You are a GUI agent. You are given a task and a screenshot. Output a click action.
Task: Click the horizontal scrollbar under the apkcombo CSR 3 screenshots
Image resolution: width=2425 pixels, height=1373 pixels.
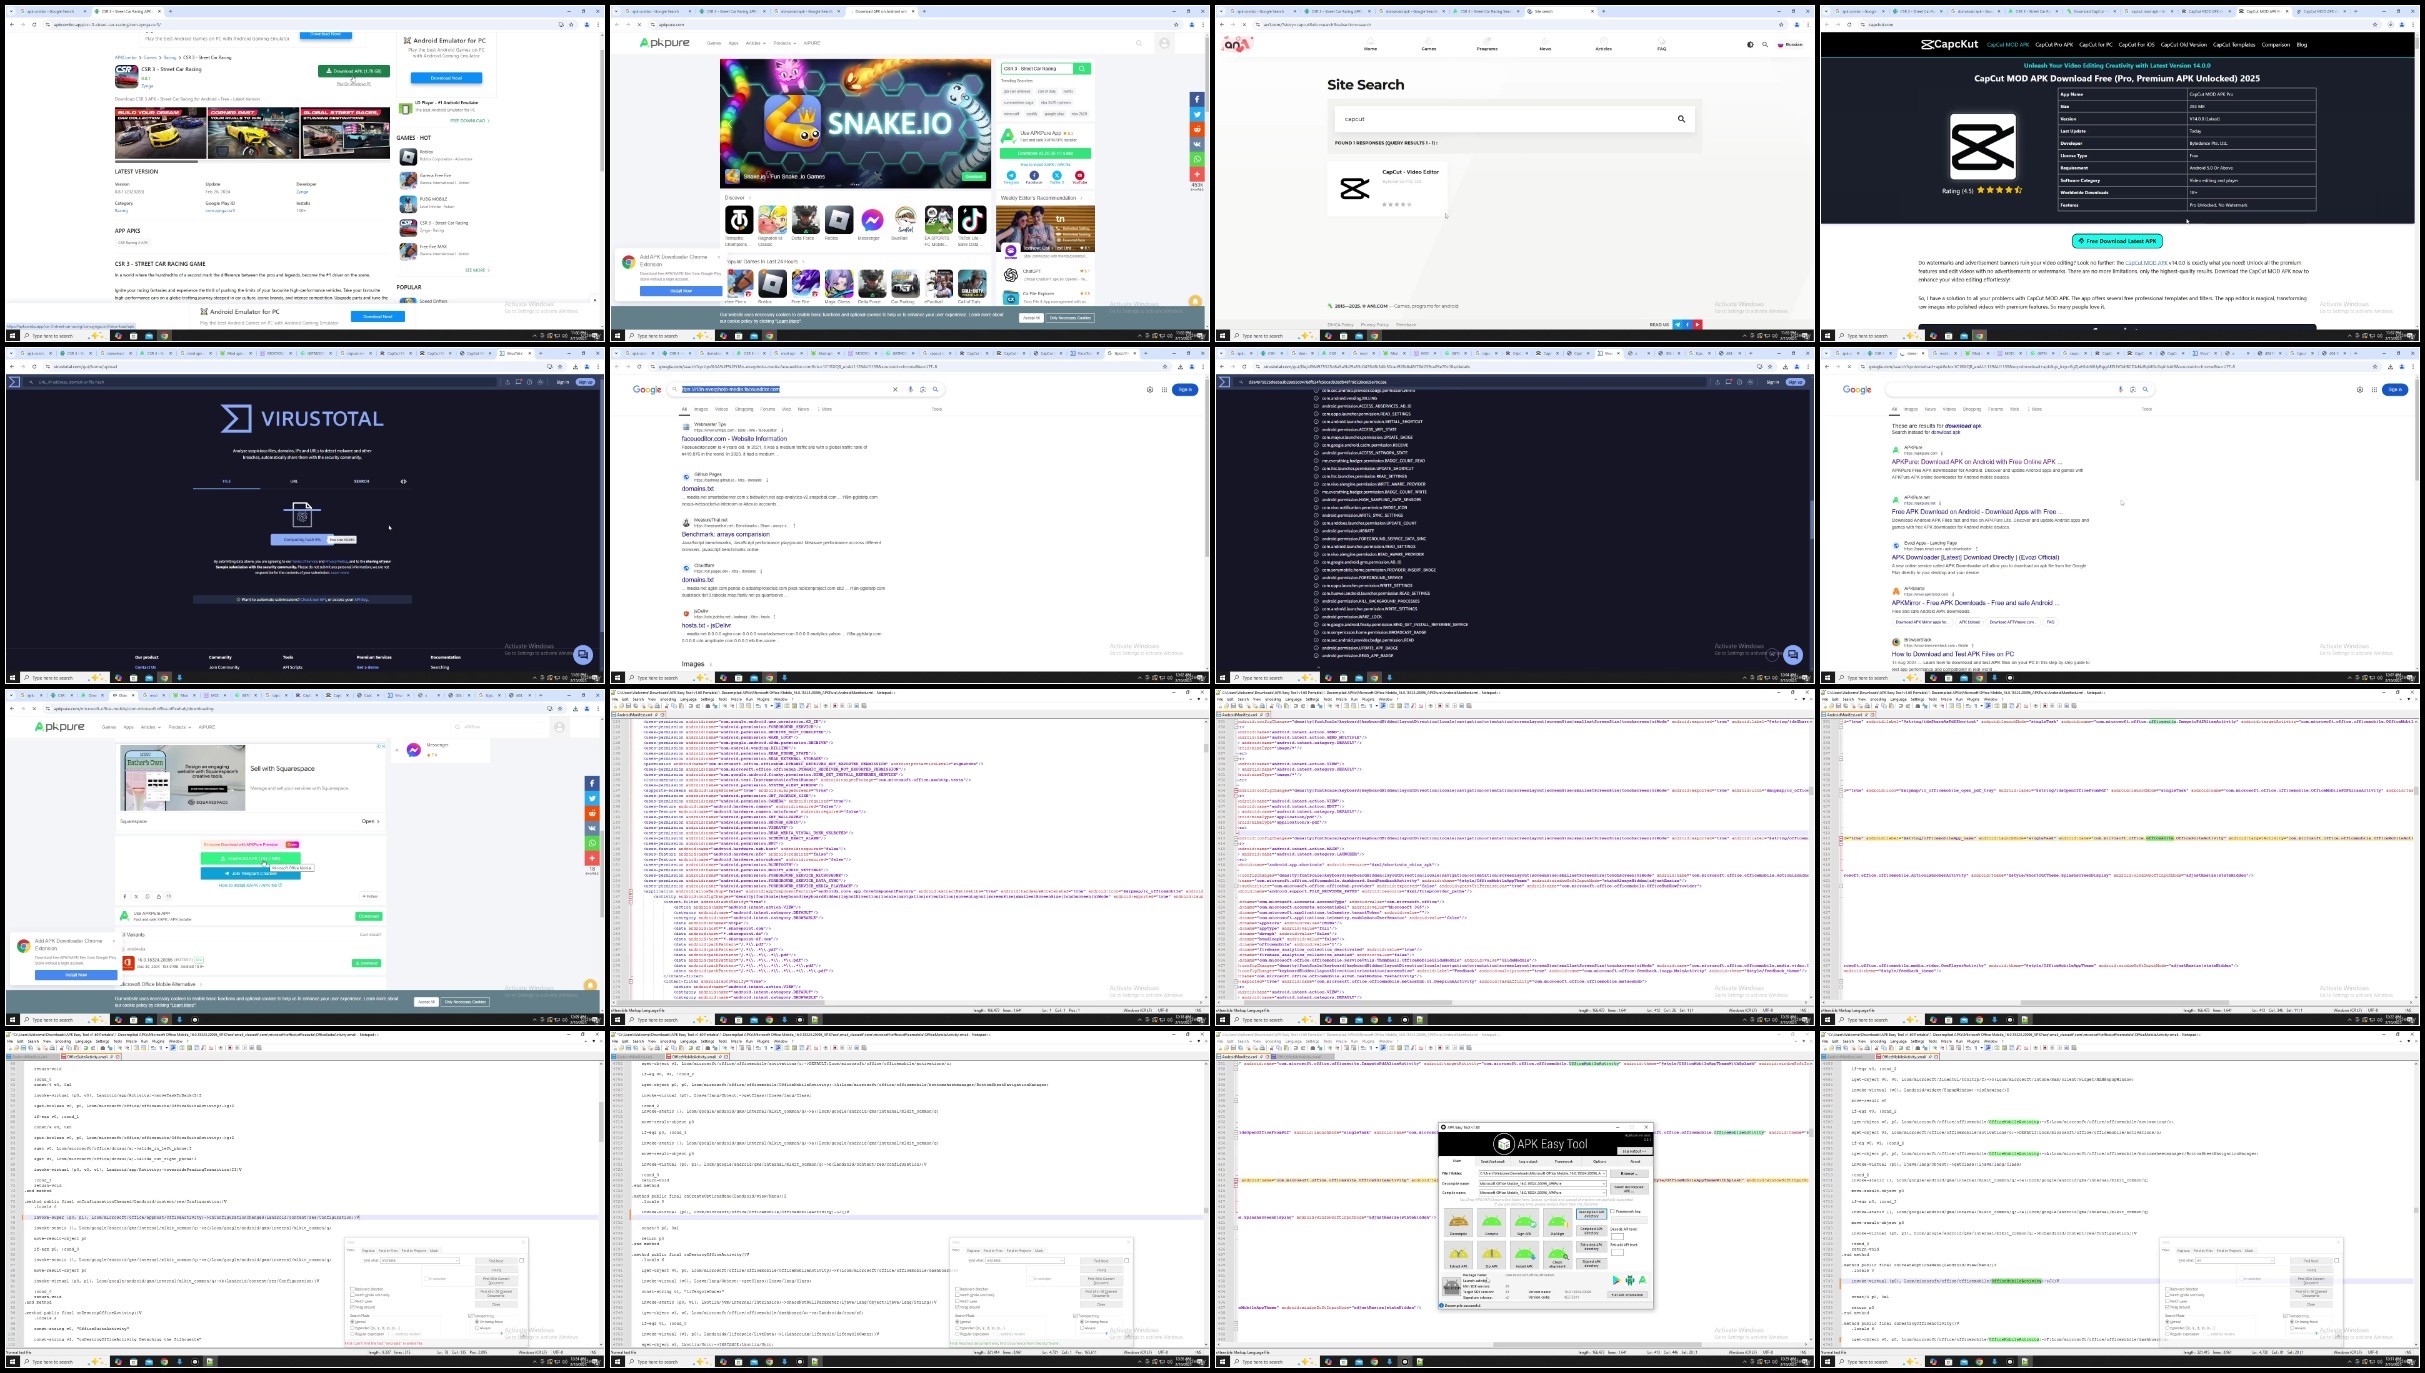click(252, 162)
